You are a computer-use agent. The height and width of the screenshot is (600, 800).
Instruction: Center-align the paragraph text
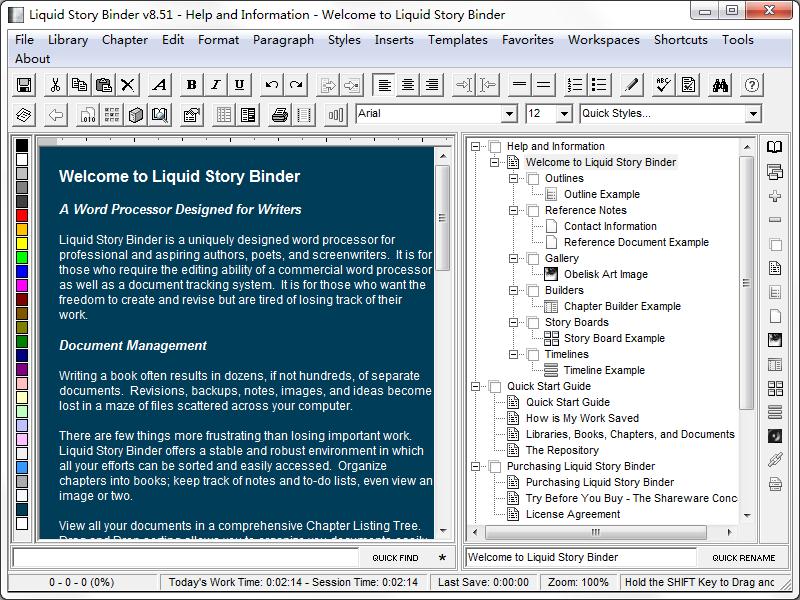(408, 85)
